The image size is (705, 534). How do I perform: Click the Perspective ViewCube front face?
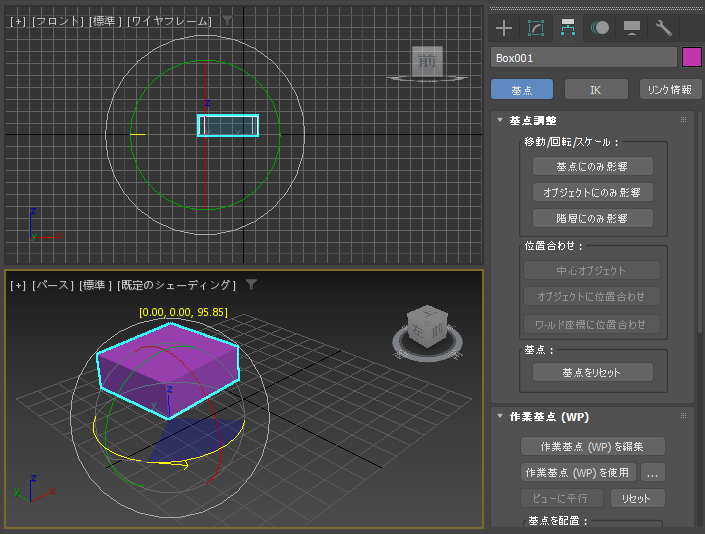(x=437, y=332)
